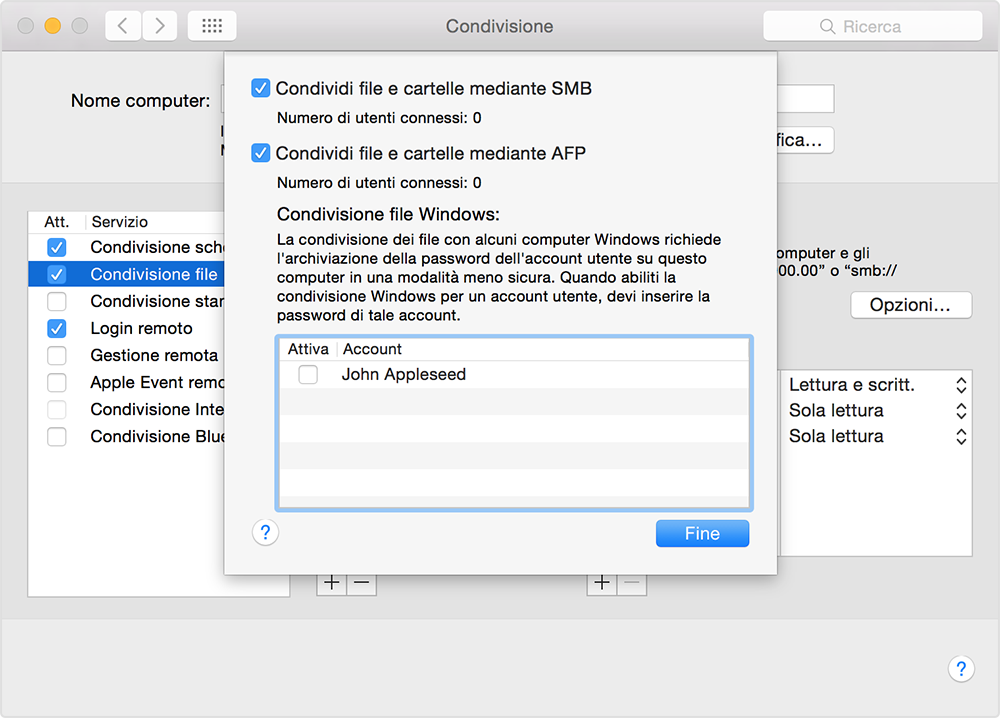Image resolution: width=1000 pixels, height=718 pixels.
Task: Uncheck sharing files via AFP
Action: click(261, 153)
